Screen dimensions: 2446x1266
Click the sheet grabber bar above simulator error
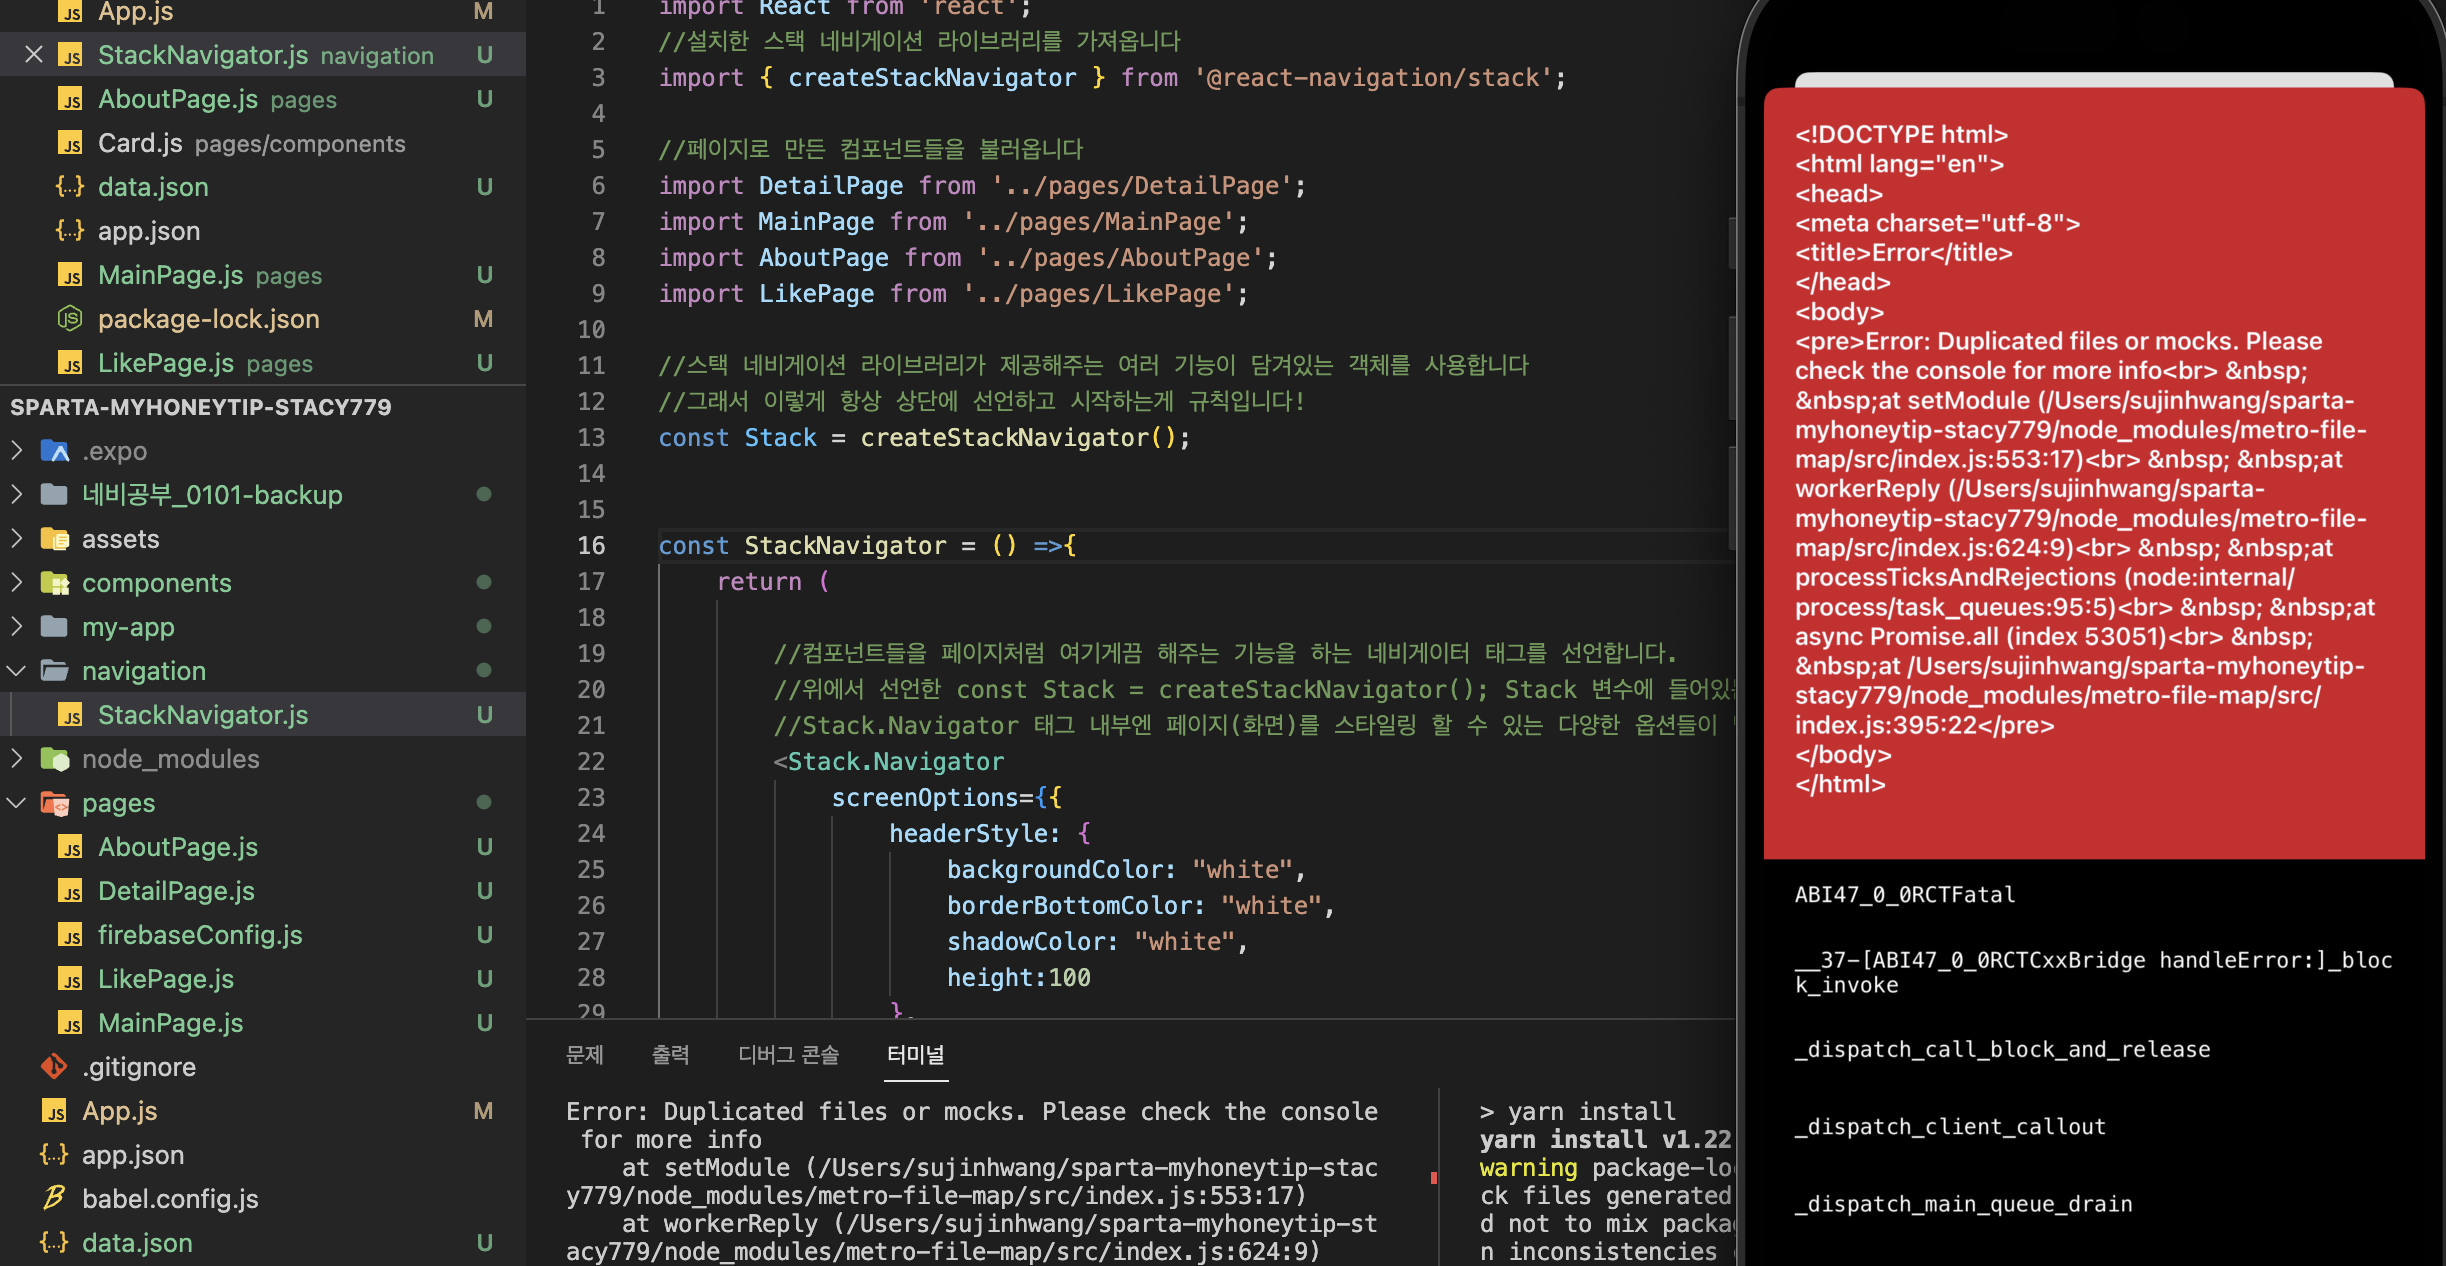pos(2094,79)
